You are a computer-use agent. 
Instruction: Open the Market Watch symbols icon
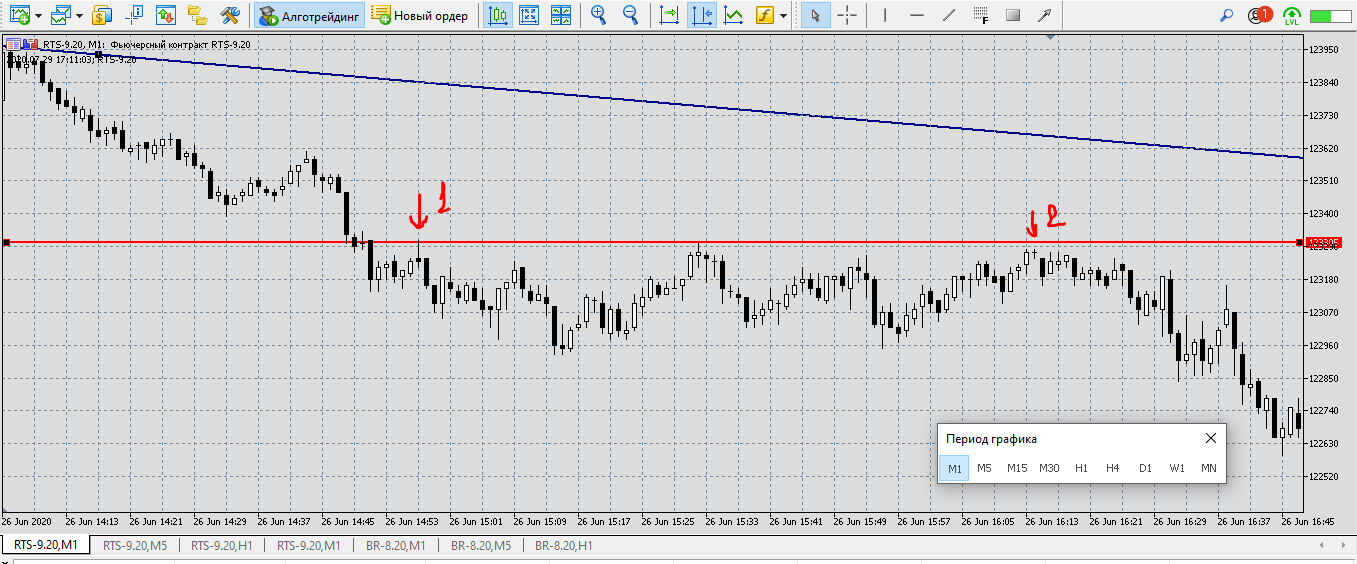click(x=102, y=15)
